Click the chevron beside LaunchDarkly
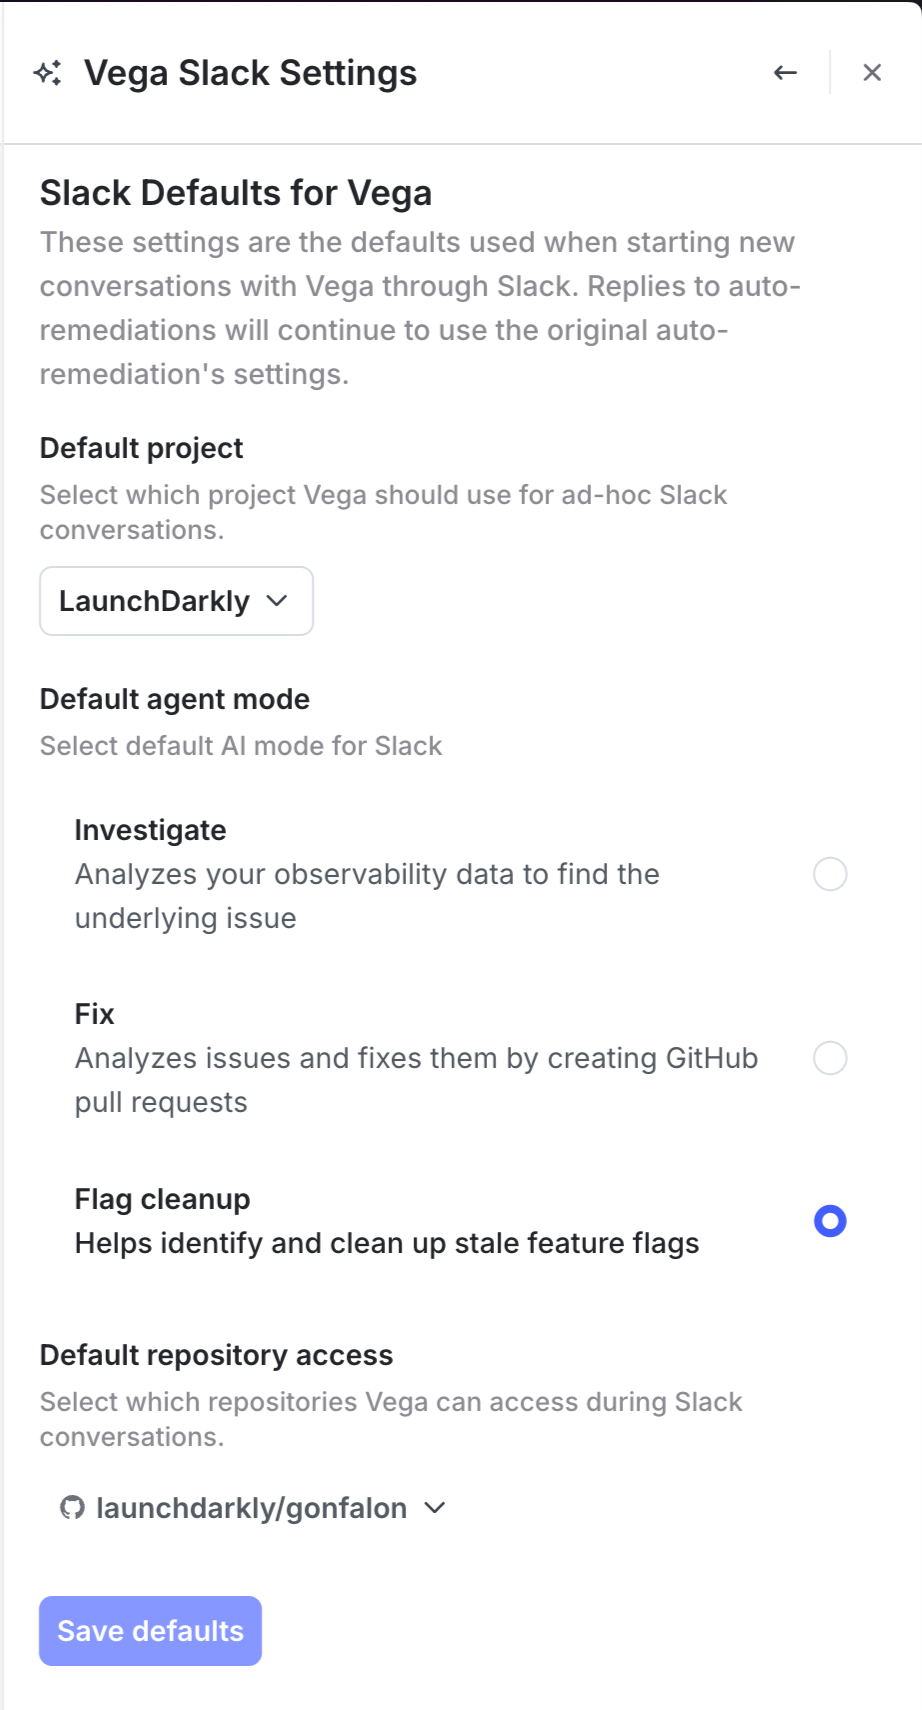922x1710 pixels. [x=277, y=601]
